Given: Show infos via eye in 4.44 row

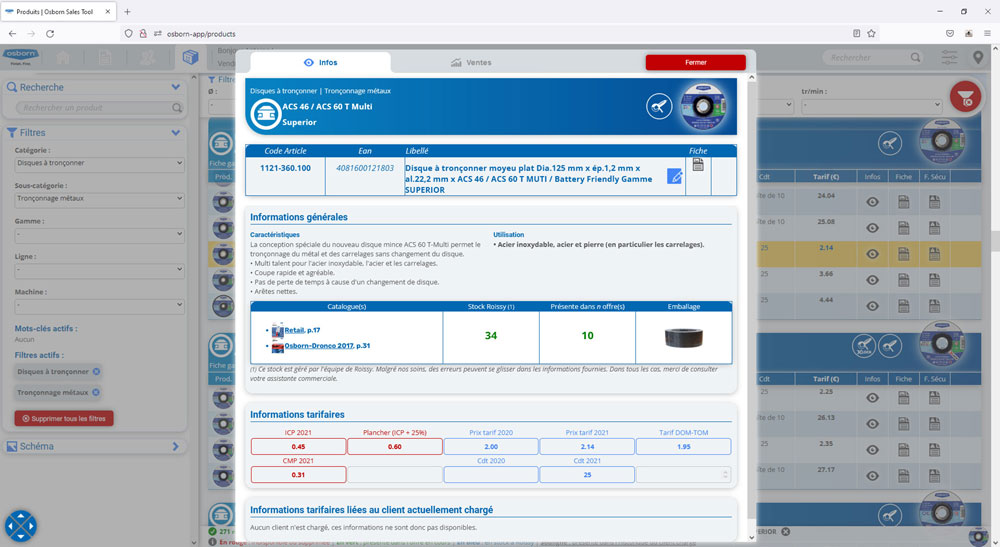Looking at the screenshot, I should point(872,306).
